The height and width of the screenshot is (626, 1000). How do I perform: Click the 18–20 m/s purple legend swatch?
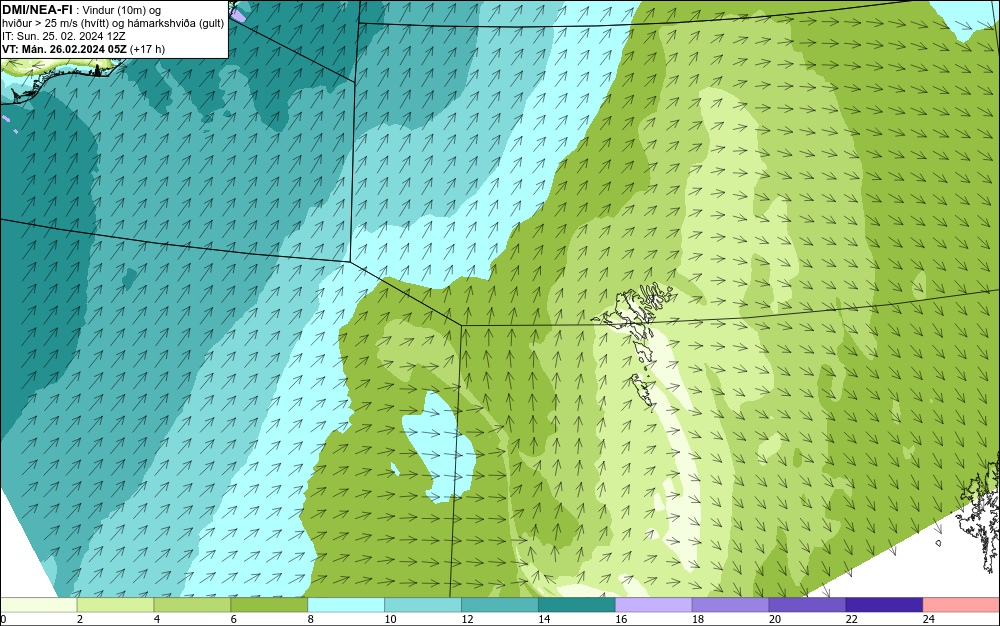coord(730,604)
